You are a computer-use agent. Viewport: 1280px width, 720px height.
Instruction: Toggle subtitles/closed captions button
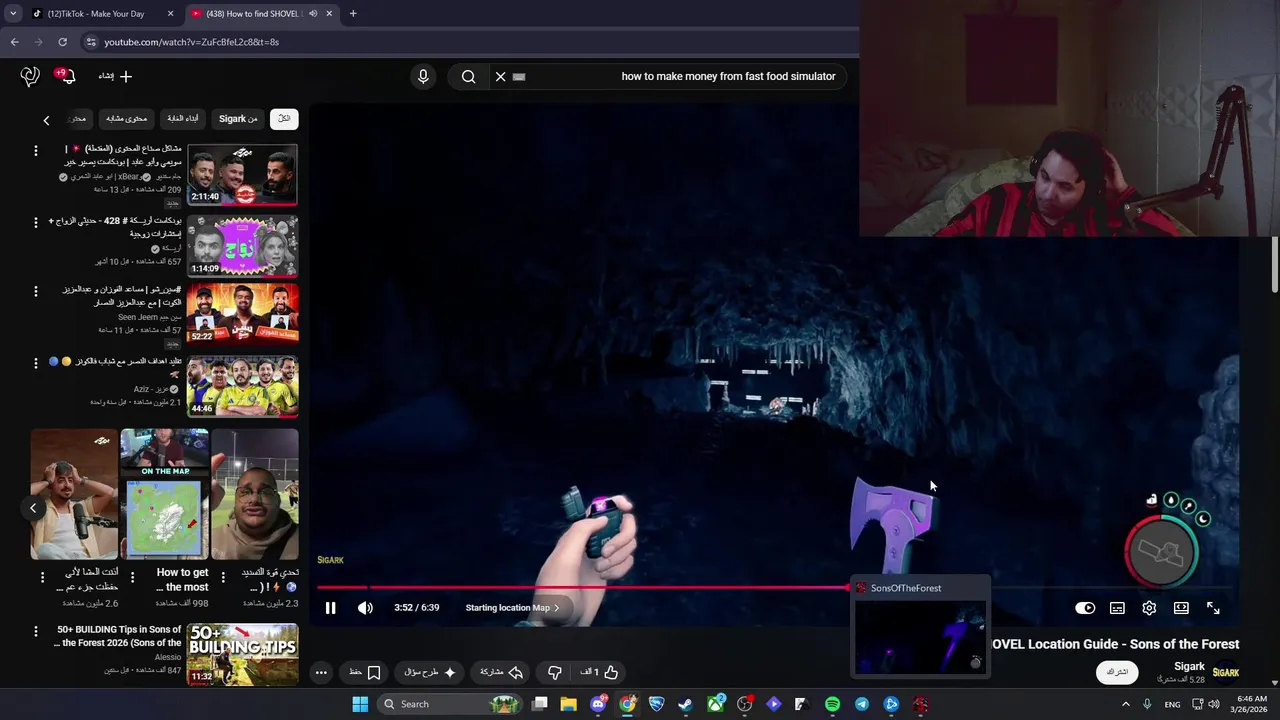coord(1117,608)
